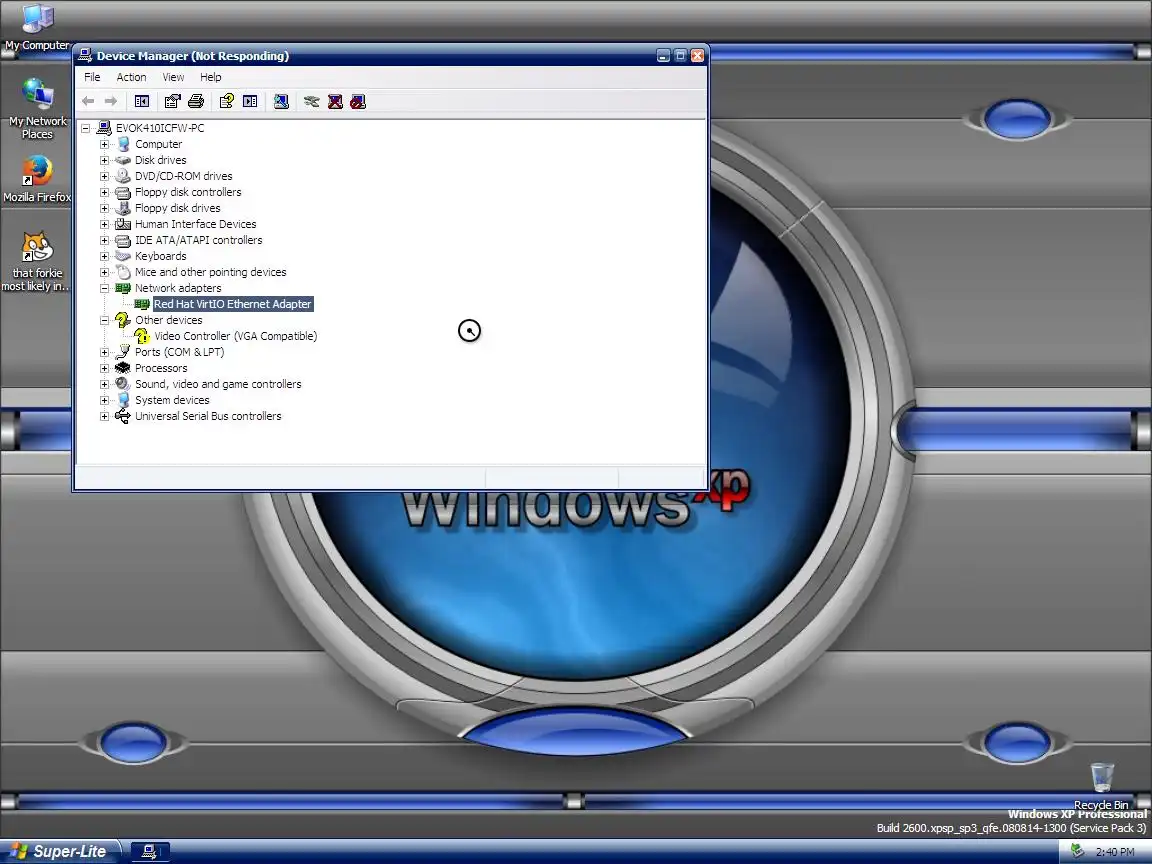This screenshot has width=1152, height=864.
Task: Maximize the Device Manager window
Action: [x=680, y=56]
